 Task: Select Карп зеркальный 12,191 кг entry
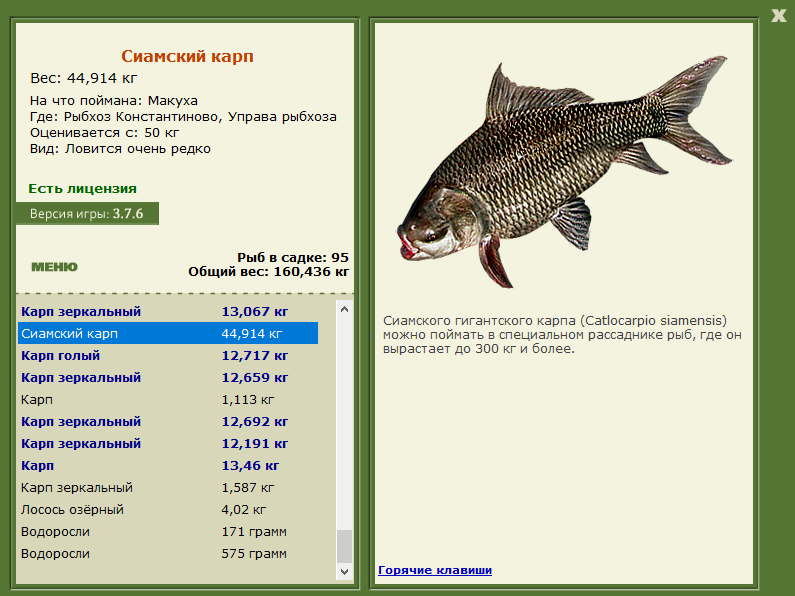pos(168,443)
